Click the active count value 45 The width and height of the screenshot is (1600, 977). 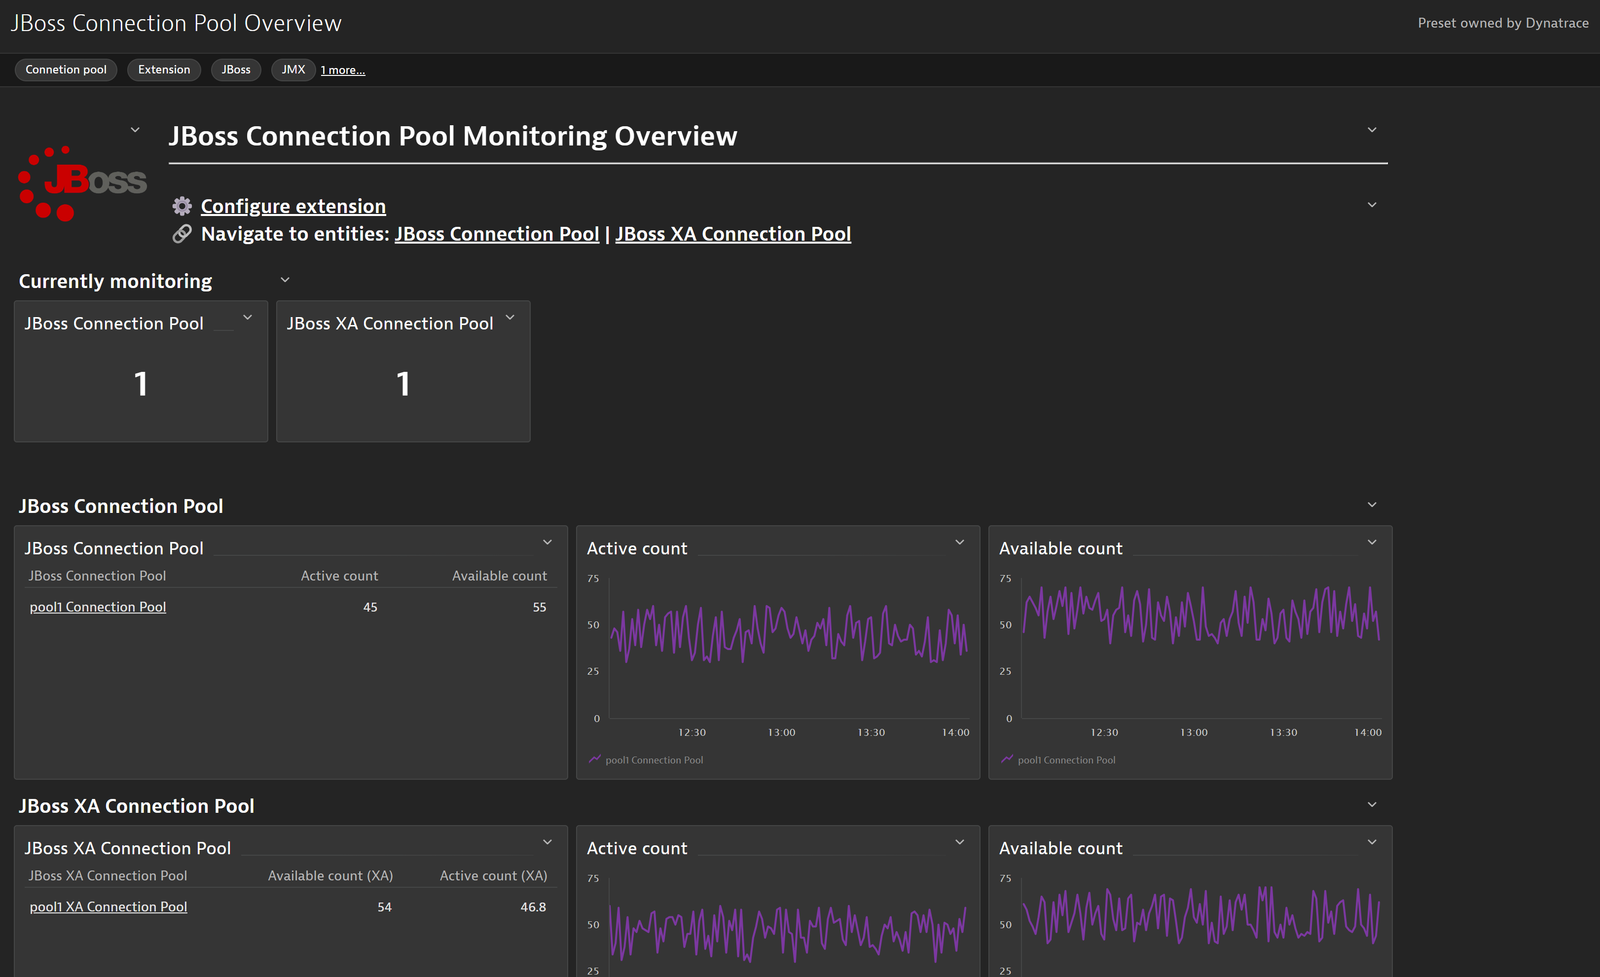click(x=370, y=607)
